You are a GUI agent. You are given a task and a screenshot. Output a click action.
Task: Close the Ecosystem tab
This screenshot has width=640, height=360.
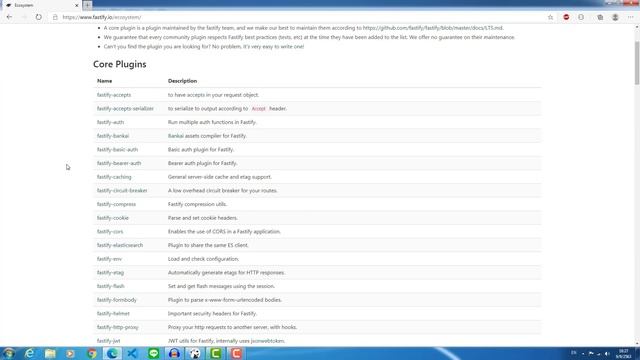pos(76,5)
